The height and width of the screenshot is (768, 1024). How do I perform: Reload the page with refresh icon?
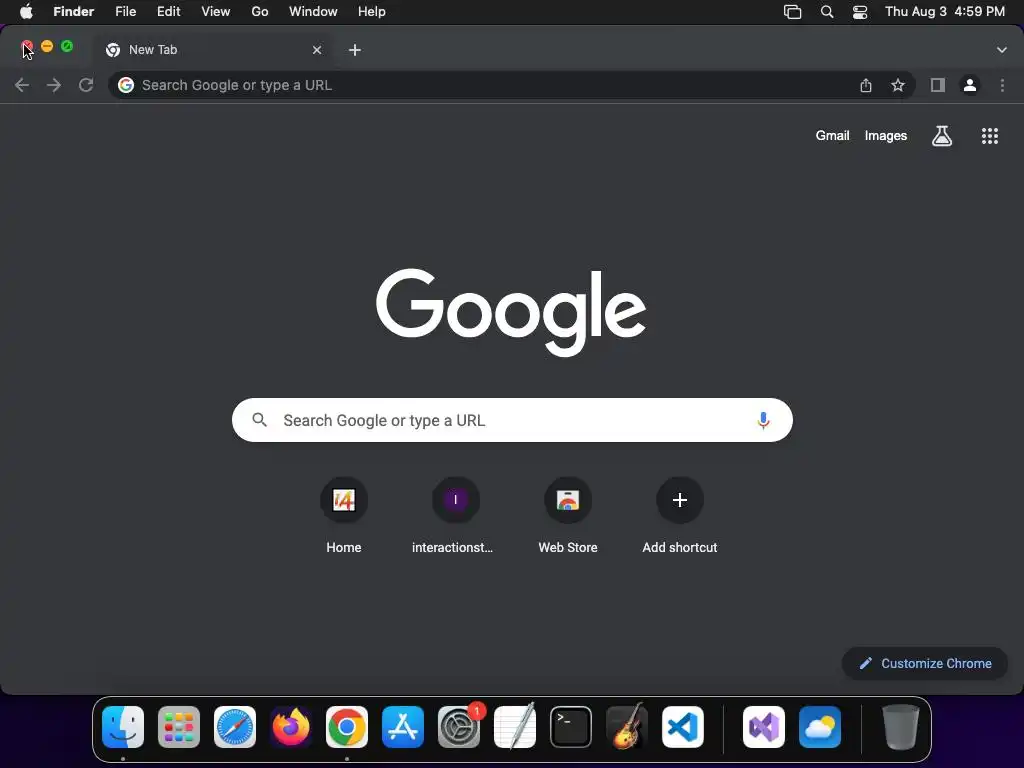(86, 85)
